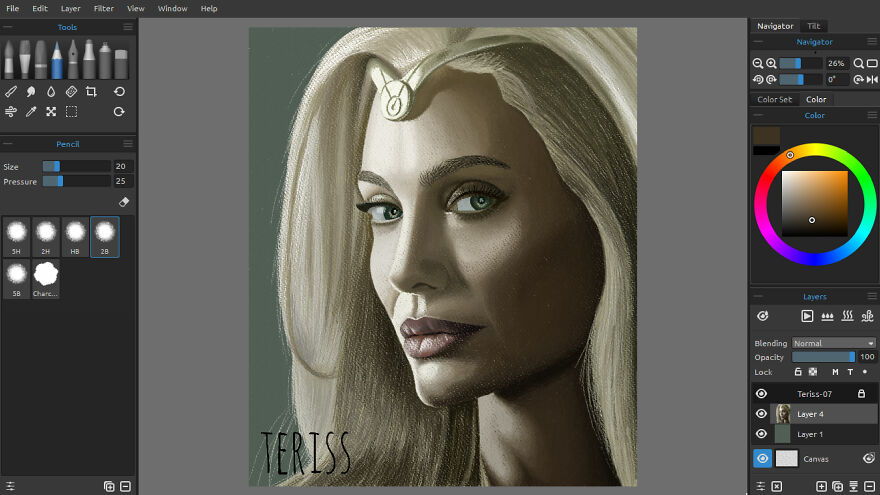
Task: Select the rectangular Selection tool
Action: click(71, 112)
